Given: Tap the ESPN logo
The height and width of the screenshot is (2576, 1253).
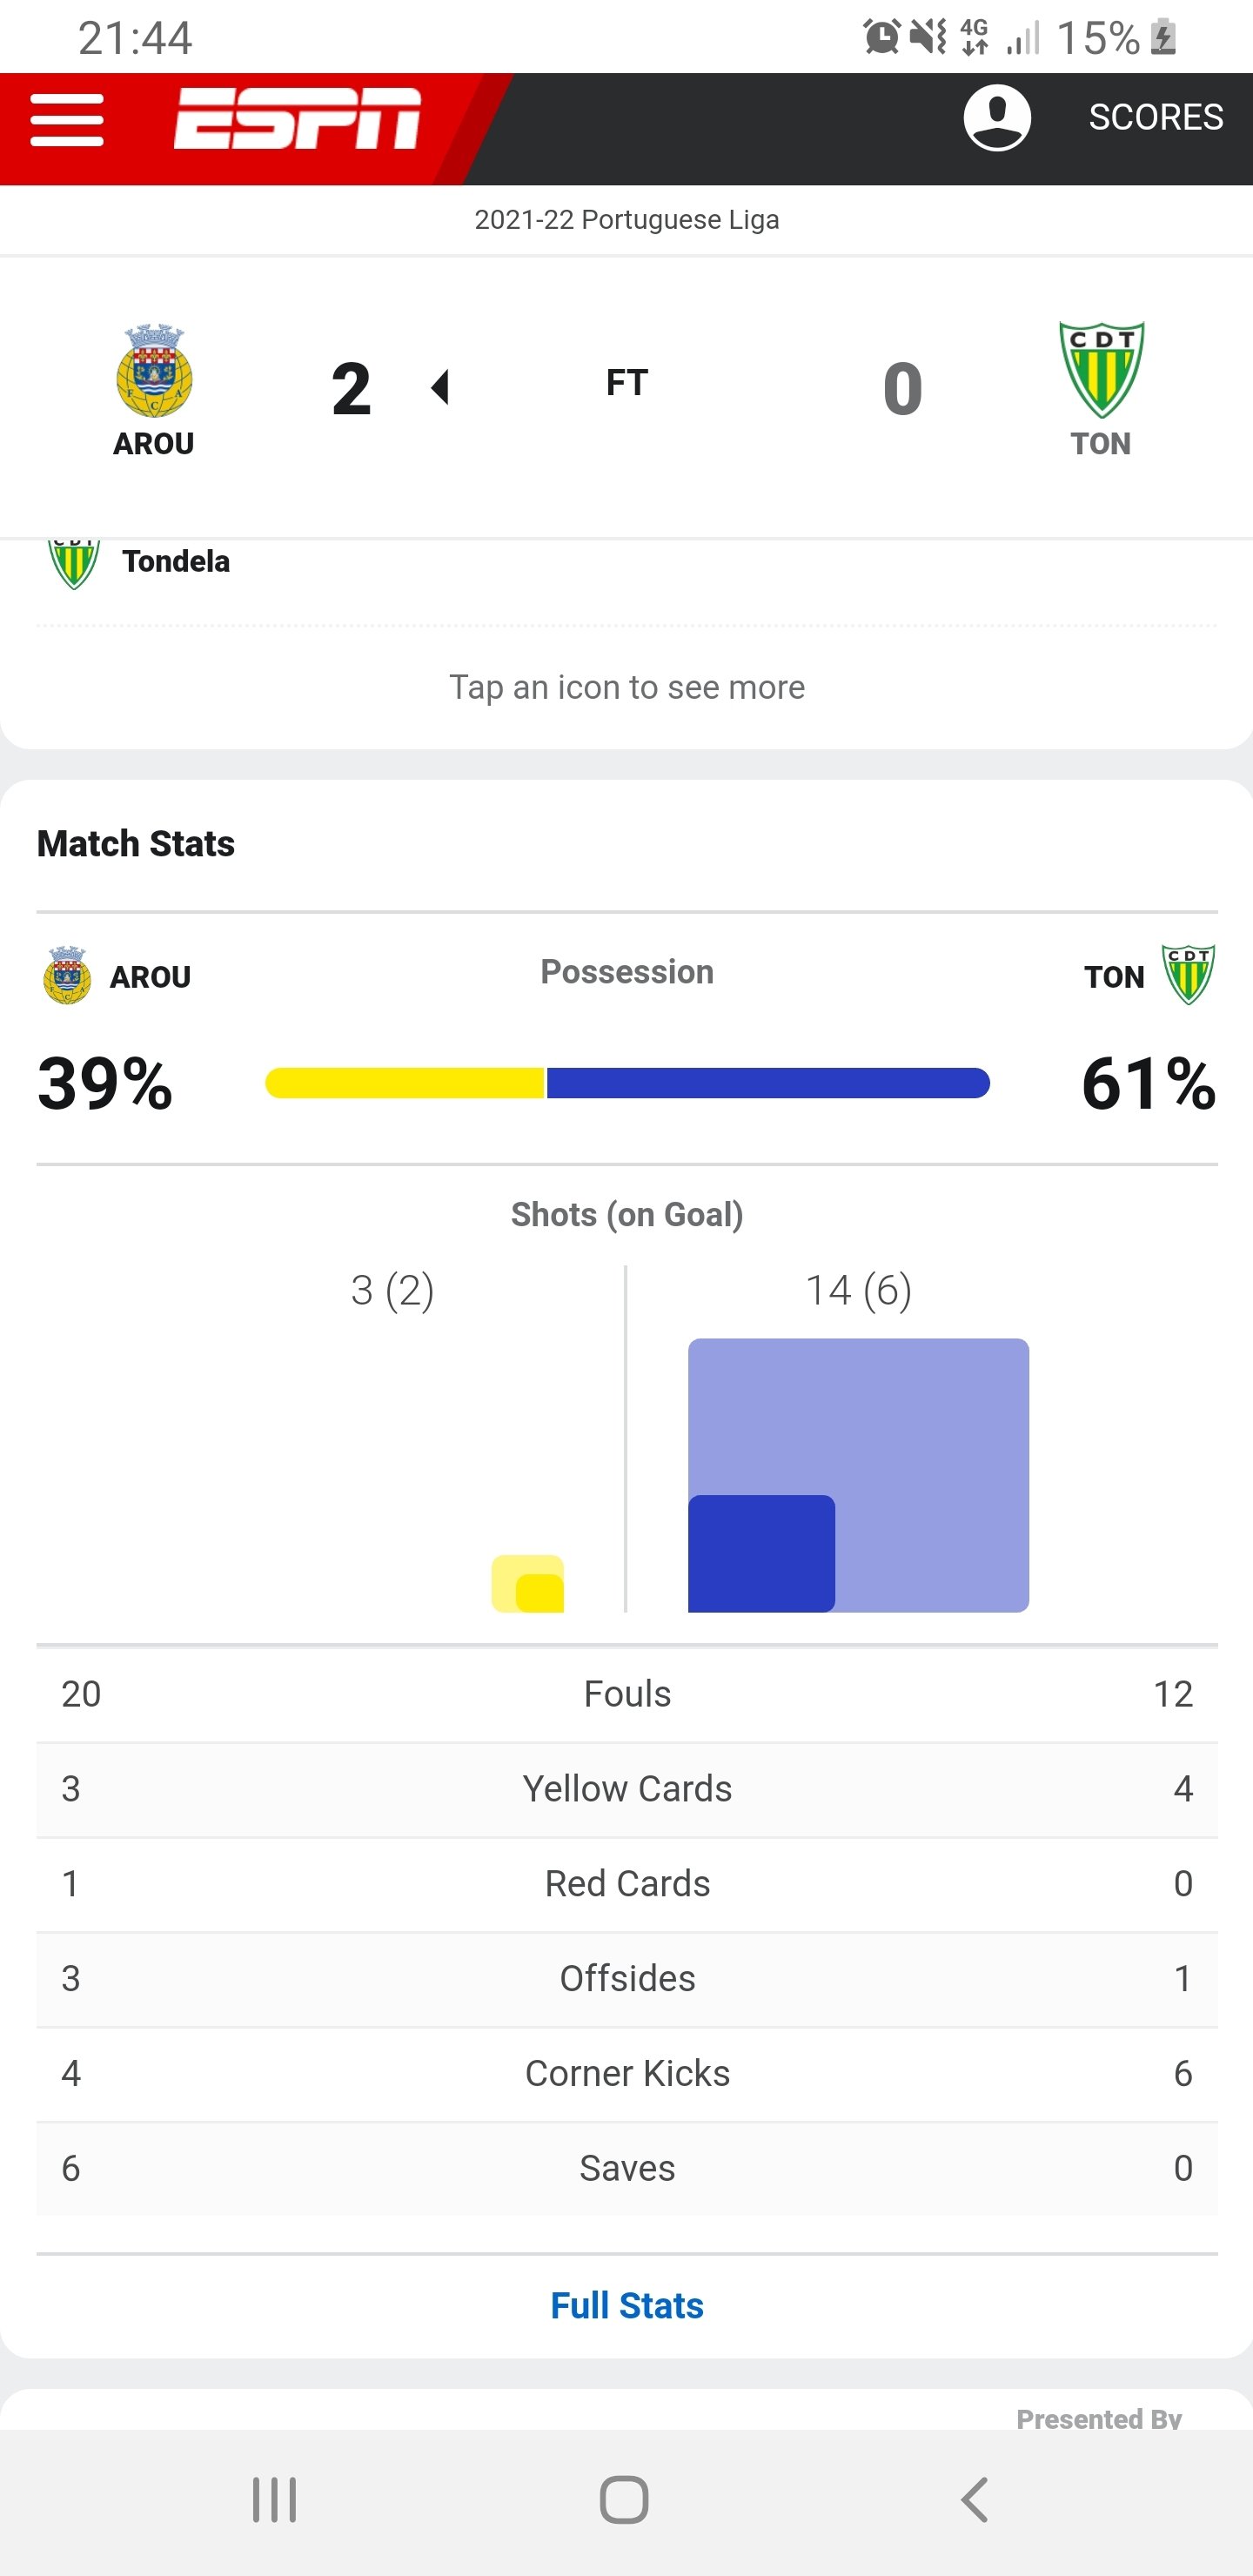Looking at the screenshot, I should click(297, 119).
